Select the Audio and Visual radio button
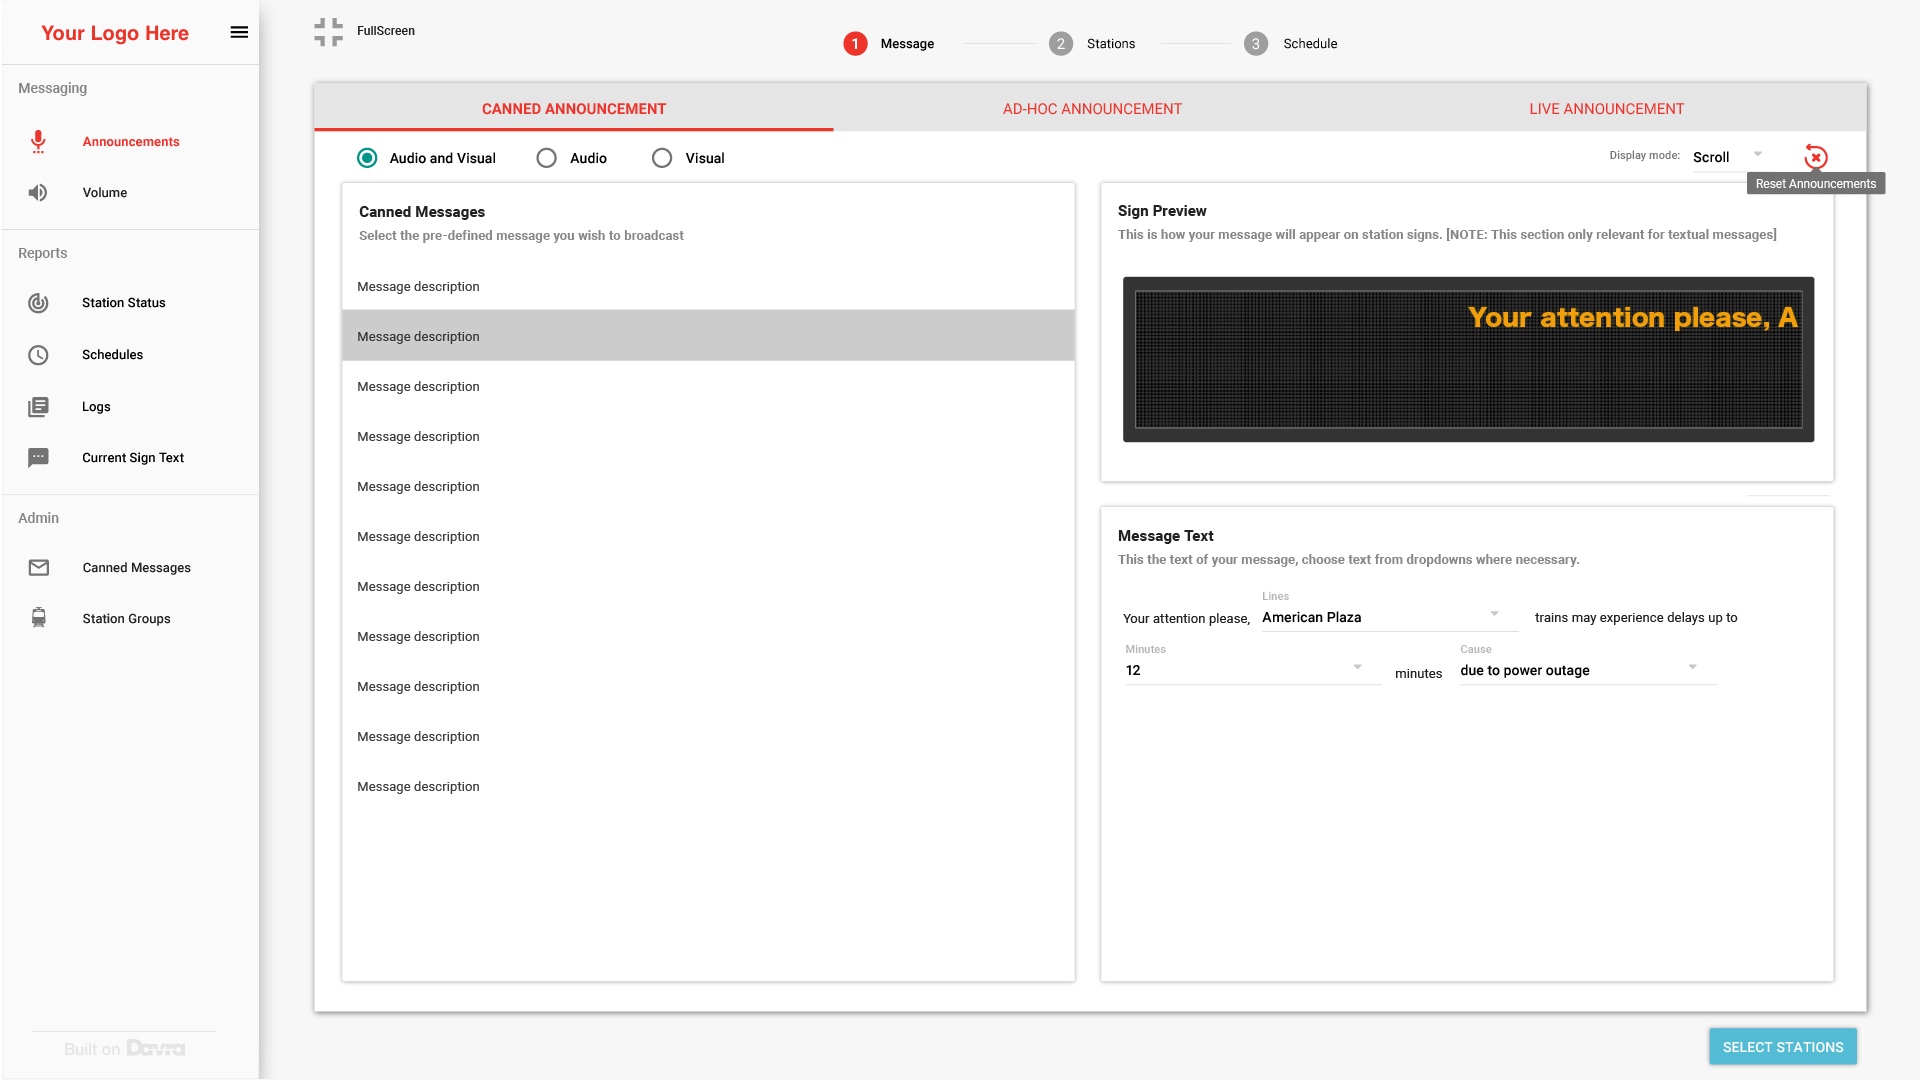 tap(367, 158)
